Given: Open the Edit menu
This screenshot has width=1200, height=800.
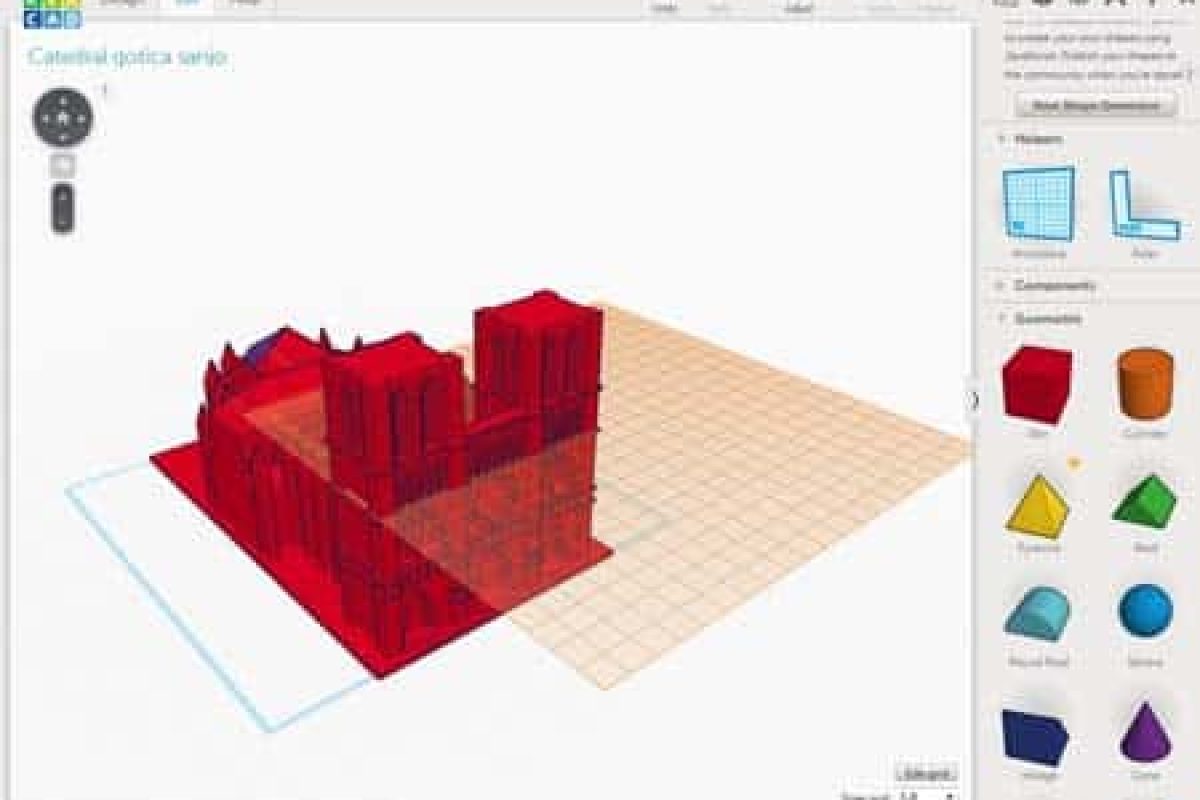Looking at the screenshot, I should coord(186,6).
